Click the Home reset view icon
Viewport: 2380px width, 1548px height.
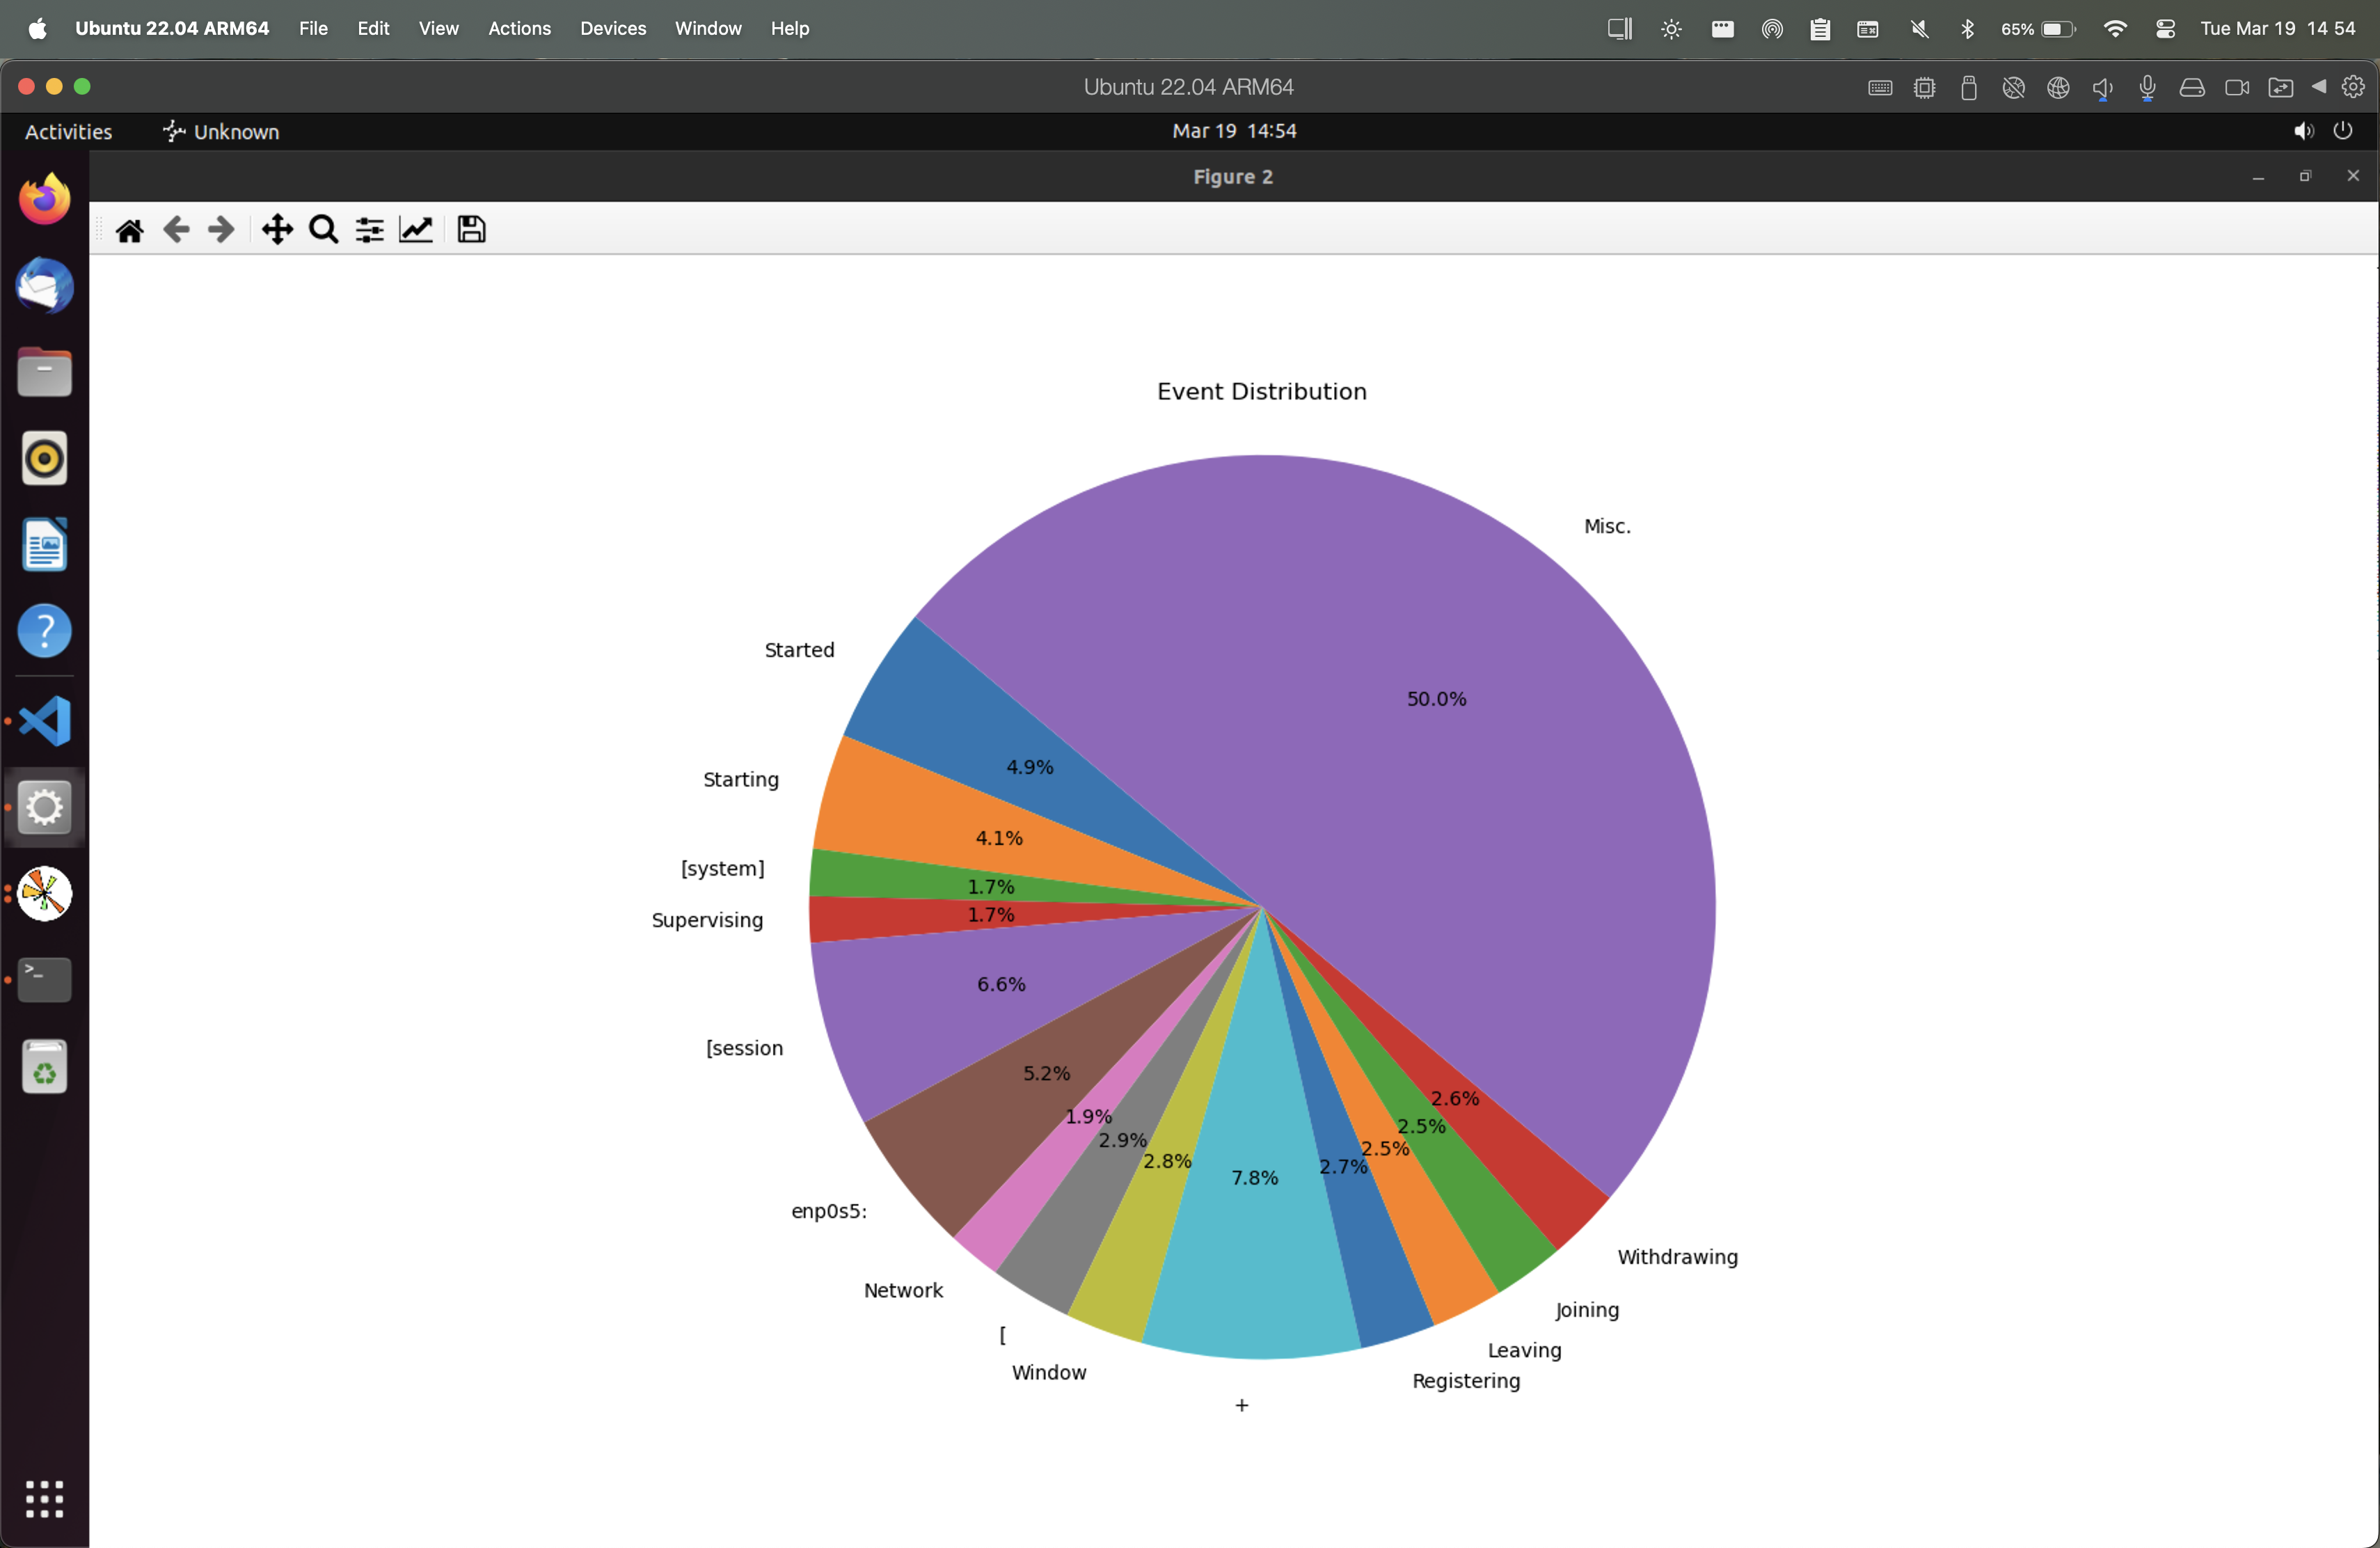pyautogui.click(x=130, y=230)
